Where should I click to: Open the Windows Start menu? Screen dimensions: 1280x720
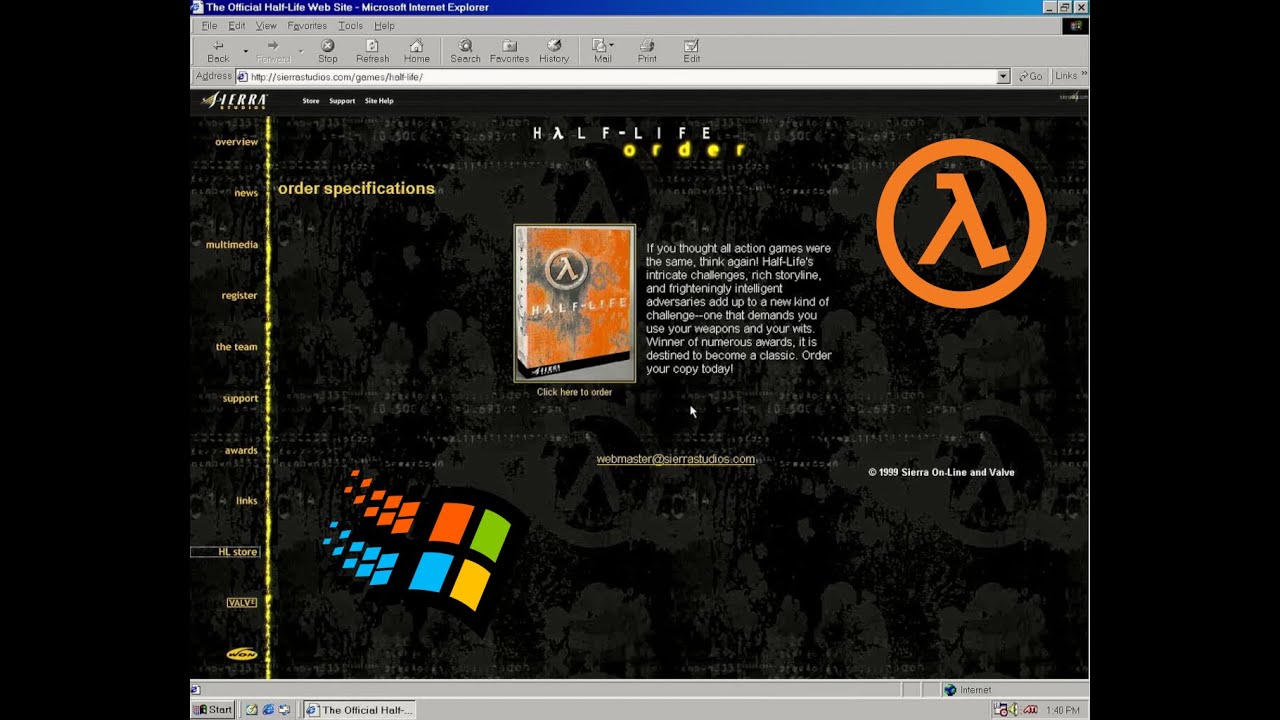(213, 710)
